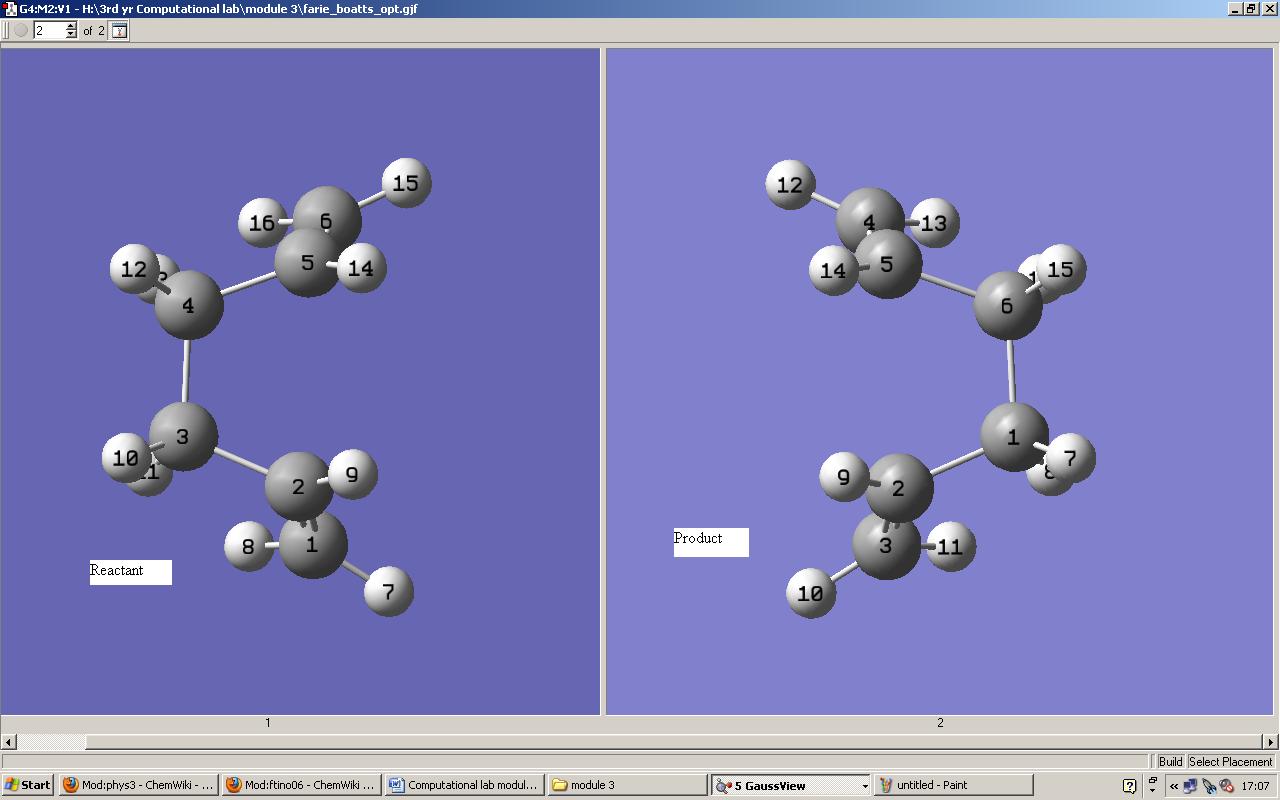
Task: Click the Product label box
Action: click(710, 541)
